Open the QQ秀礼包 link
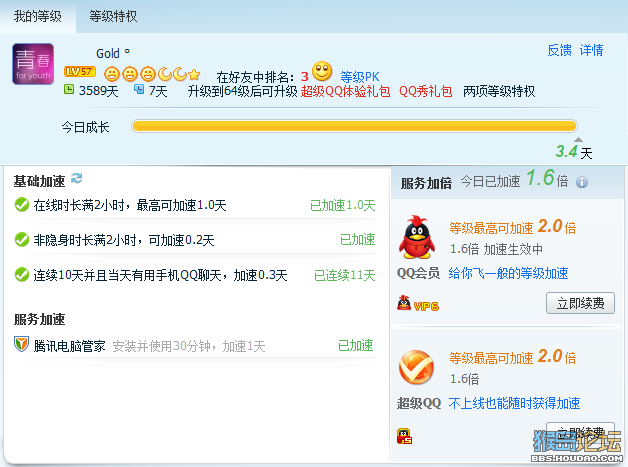Screen dimensions: 628x467 [x=425, y=91]
